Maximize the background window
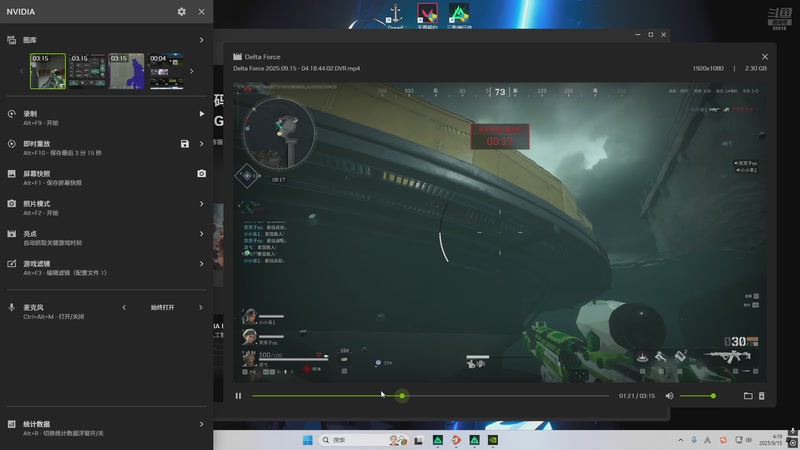800x450 pixels. (x=651, y=35)
